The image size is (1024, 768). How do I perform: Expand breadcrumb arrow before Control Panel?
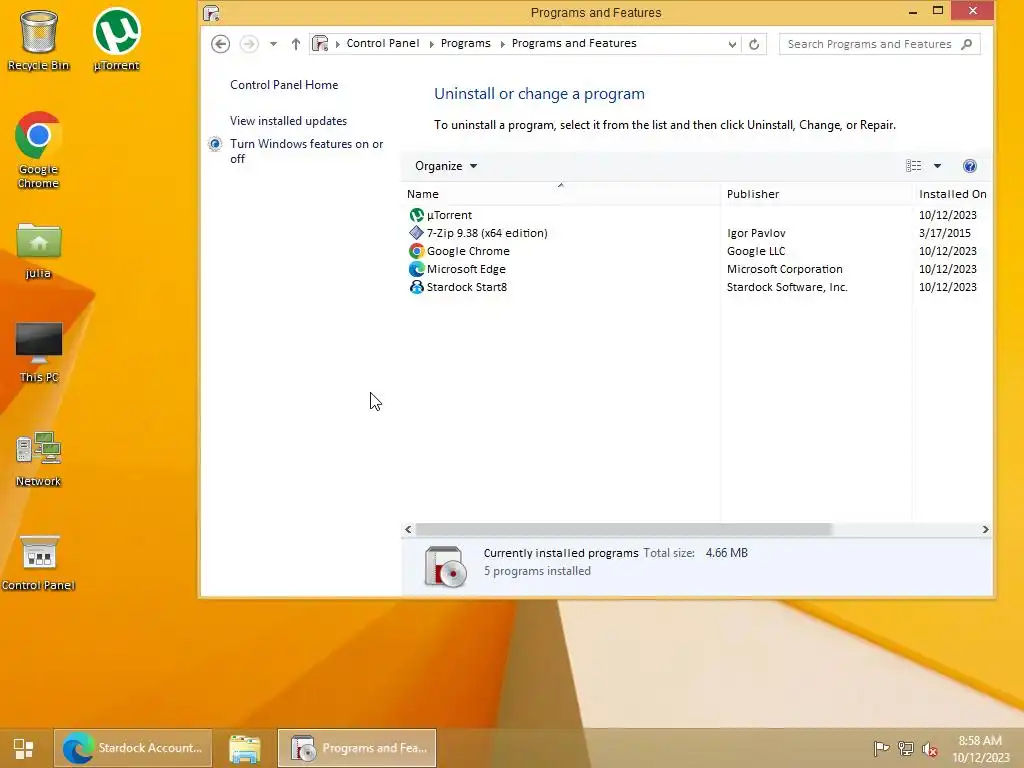point(338,44)
